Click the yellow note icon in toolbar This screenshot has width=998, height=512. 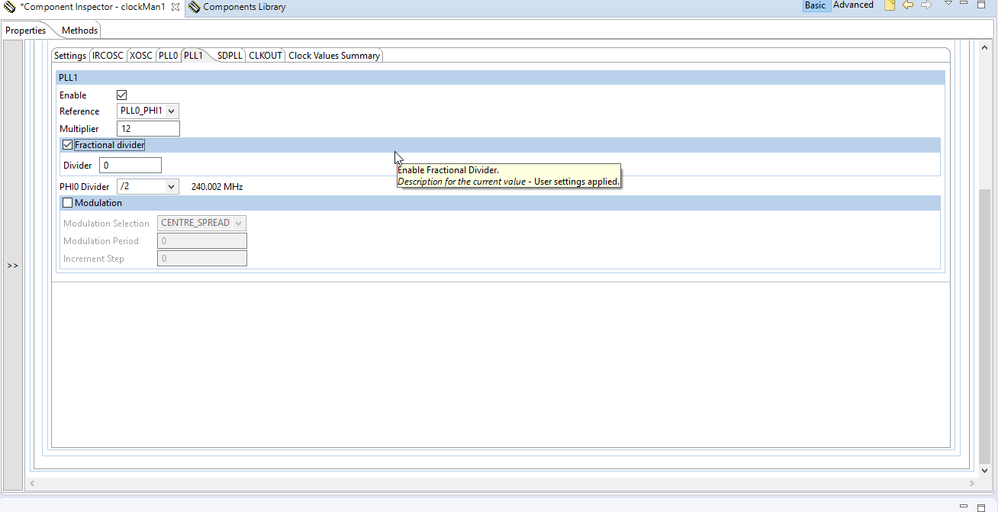pyautogui.click(x=890, y=5)
